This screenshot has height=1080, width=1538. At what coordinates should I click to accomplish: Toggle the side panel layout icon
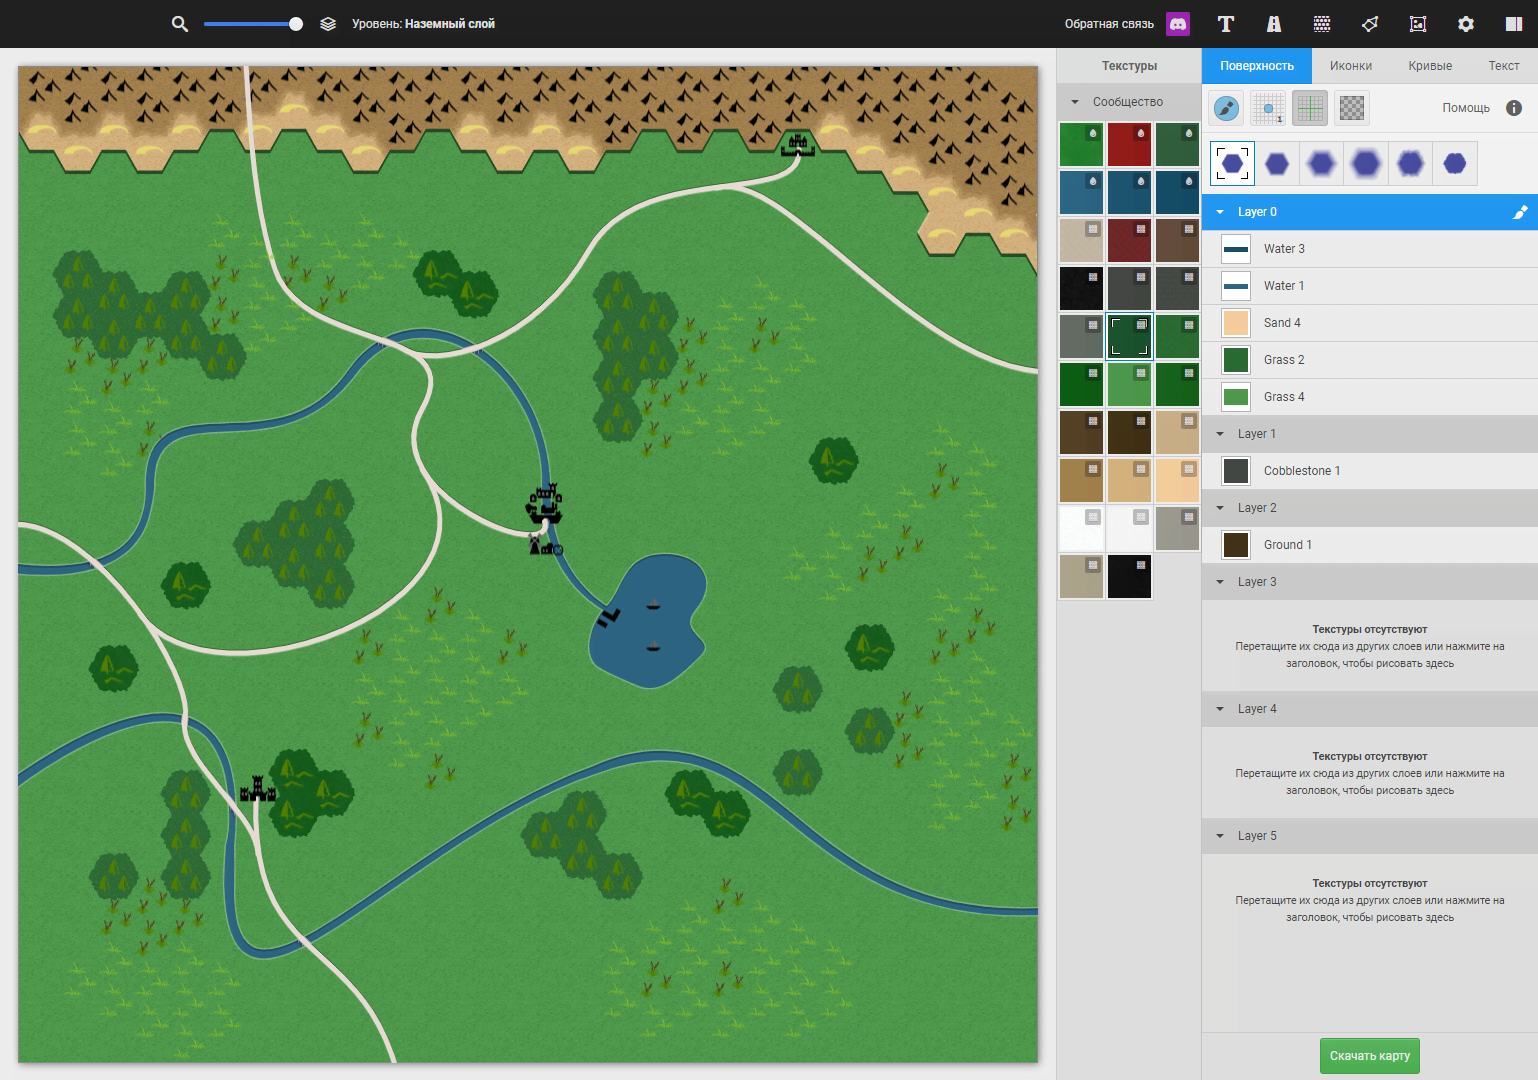1514,24
